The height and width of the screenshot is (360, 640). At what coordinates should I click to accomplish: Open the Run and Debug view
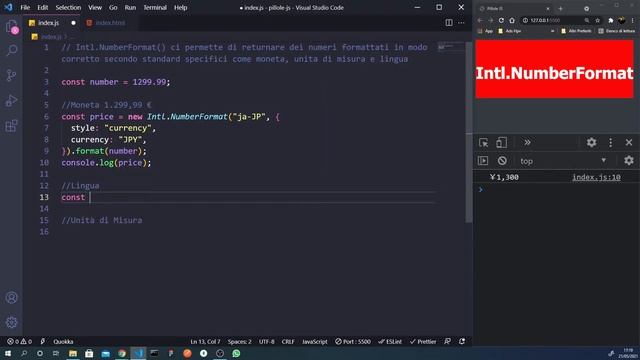coord(12,100)
